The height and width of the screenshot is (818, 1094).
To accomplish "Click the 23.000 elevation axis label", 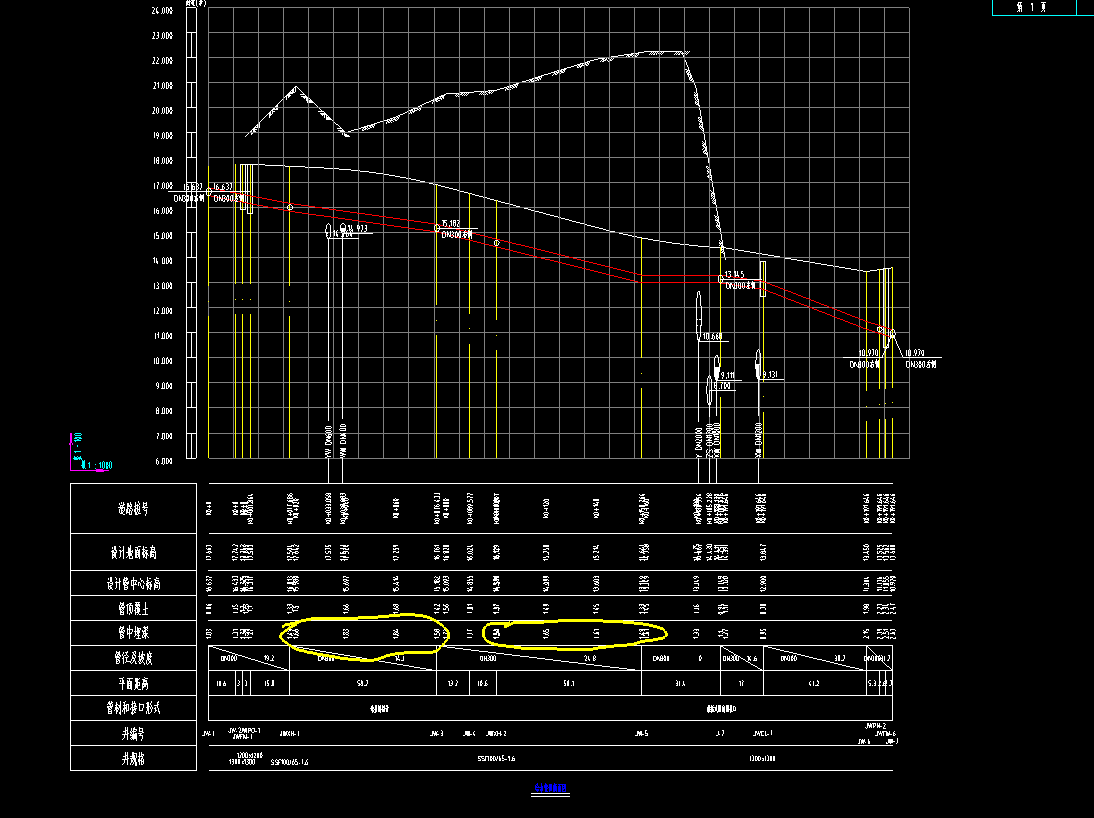I will (x=162, y=36).
